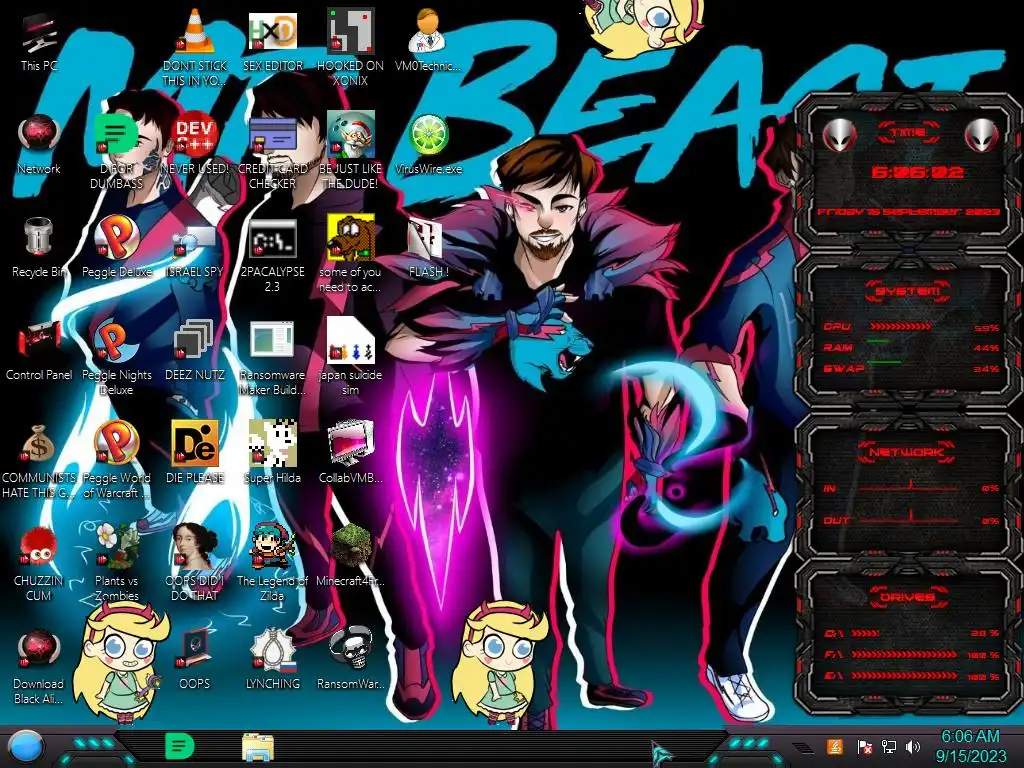Image resolution: width=1024 pixels, height=768 pixels.
Task: Open the Recycle Bin
Action: [39, 247]
